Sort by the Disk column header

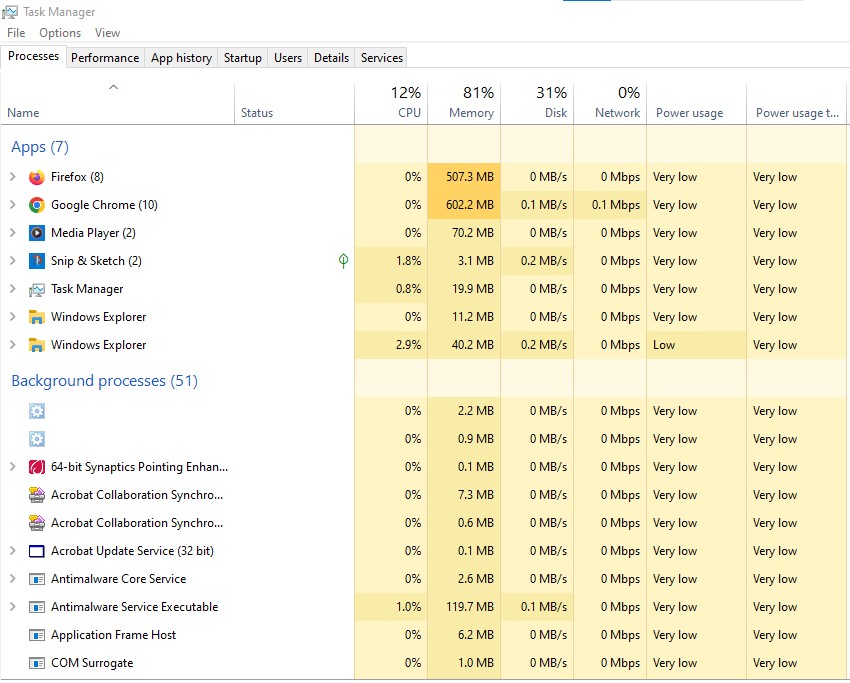point(537,103)
